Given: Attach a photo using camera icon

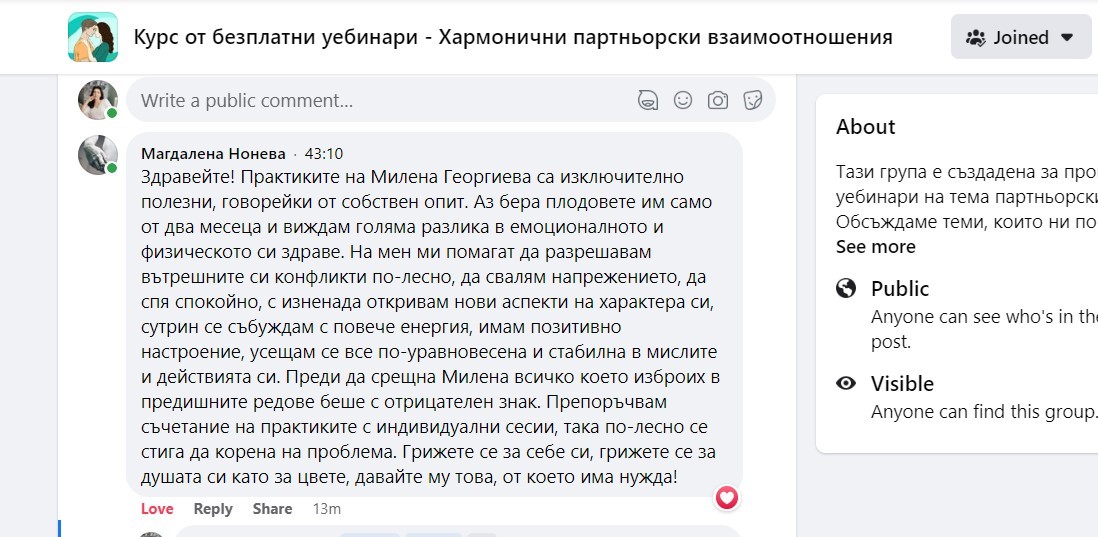Looking at the screenshot, I should [717, 100].
